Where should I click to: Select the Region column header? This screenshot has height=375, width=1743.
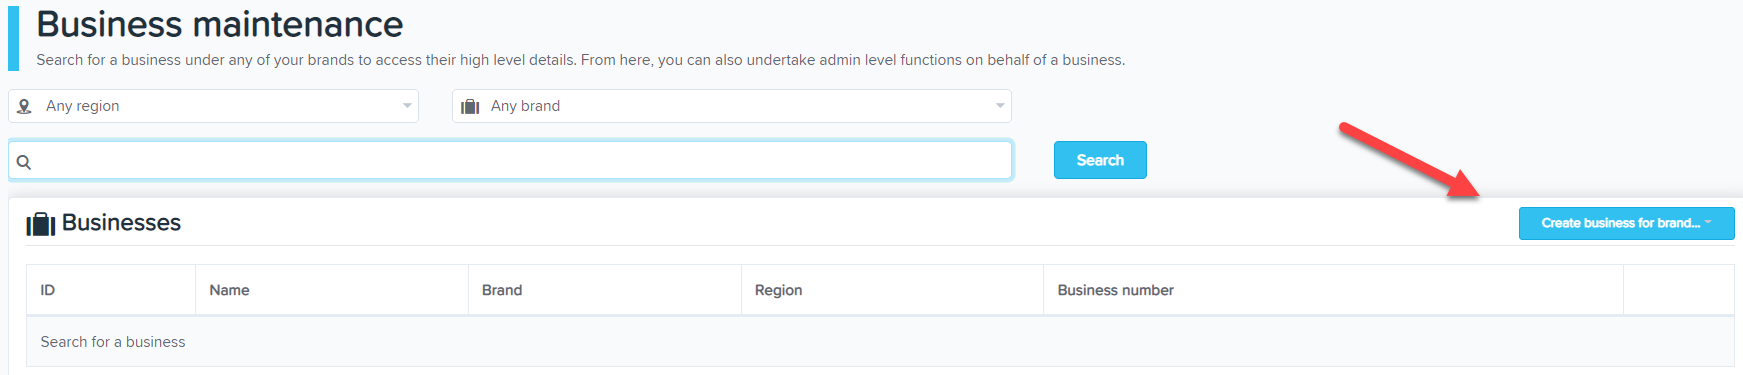point(778,290)
